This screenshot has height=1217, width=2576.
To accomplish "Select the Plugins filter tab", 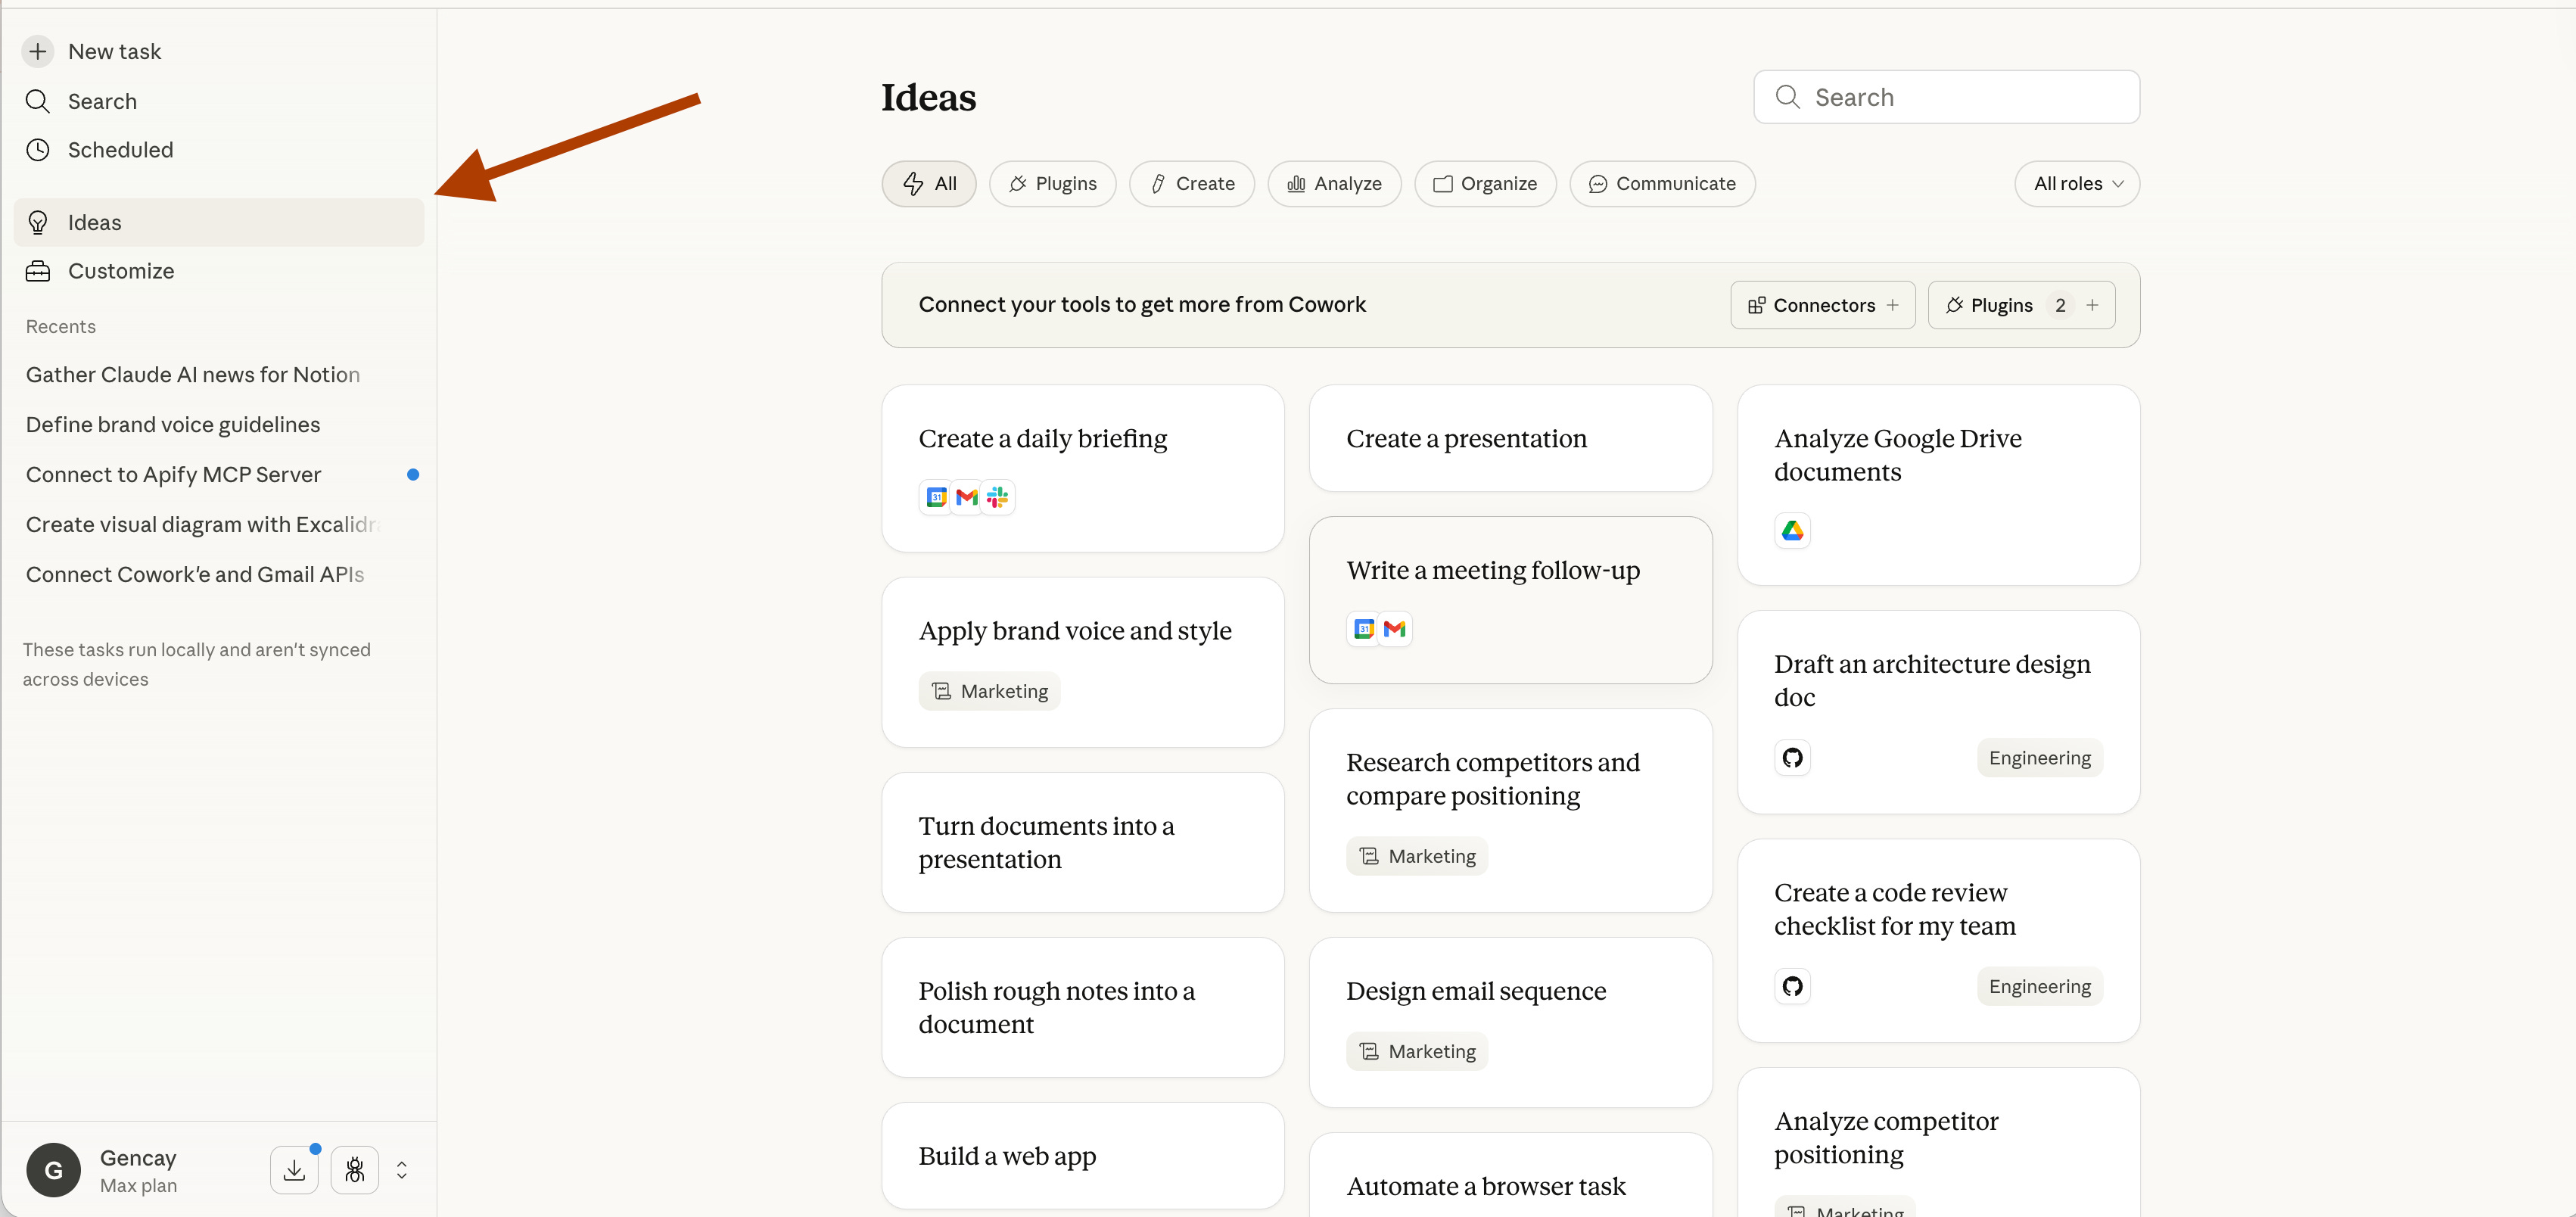I will (1052, 184).
